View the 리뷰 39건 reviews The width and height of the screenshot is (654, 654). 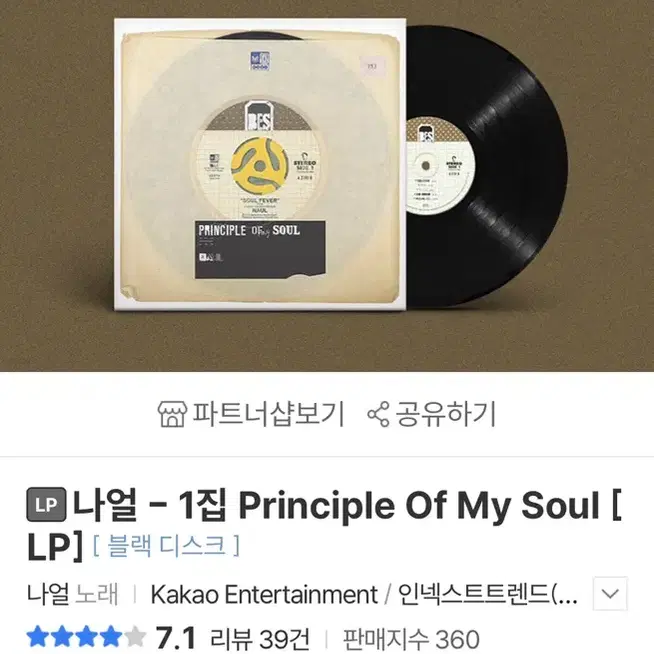tap(260, 639)
